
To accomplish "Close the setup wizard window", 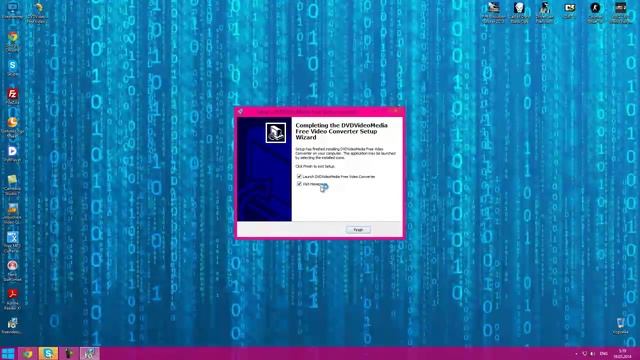I will (x=396, y=111).
